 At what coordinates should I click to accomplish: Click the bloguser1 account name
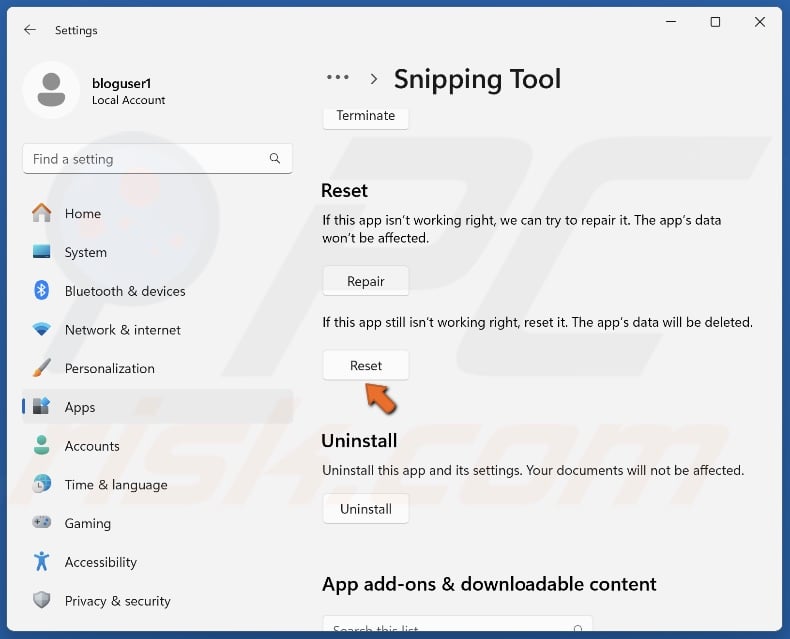[121, 83]
